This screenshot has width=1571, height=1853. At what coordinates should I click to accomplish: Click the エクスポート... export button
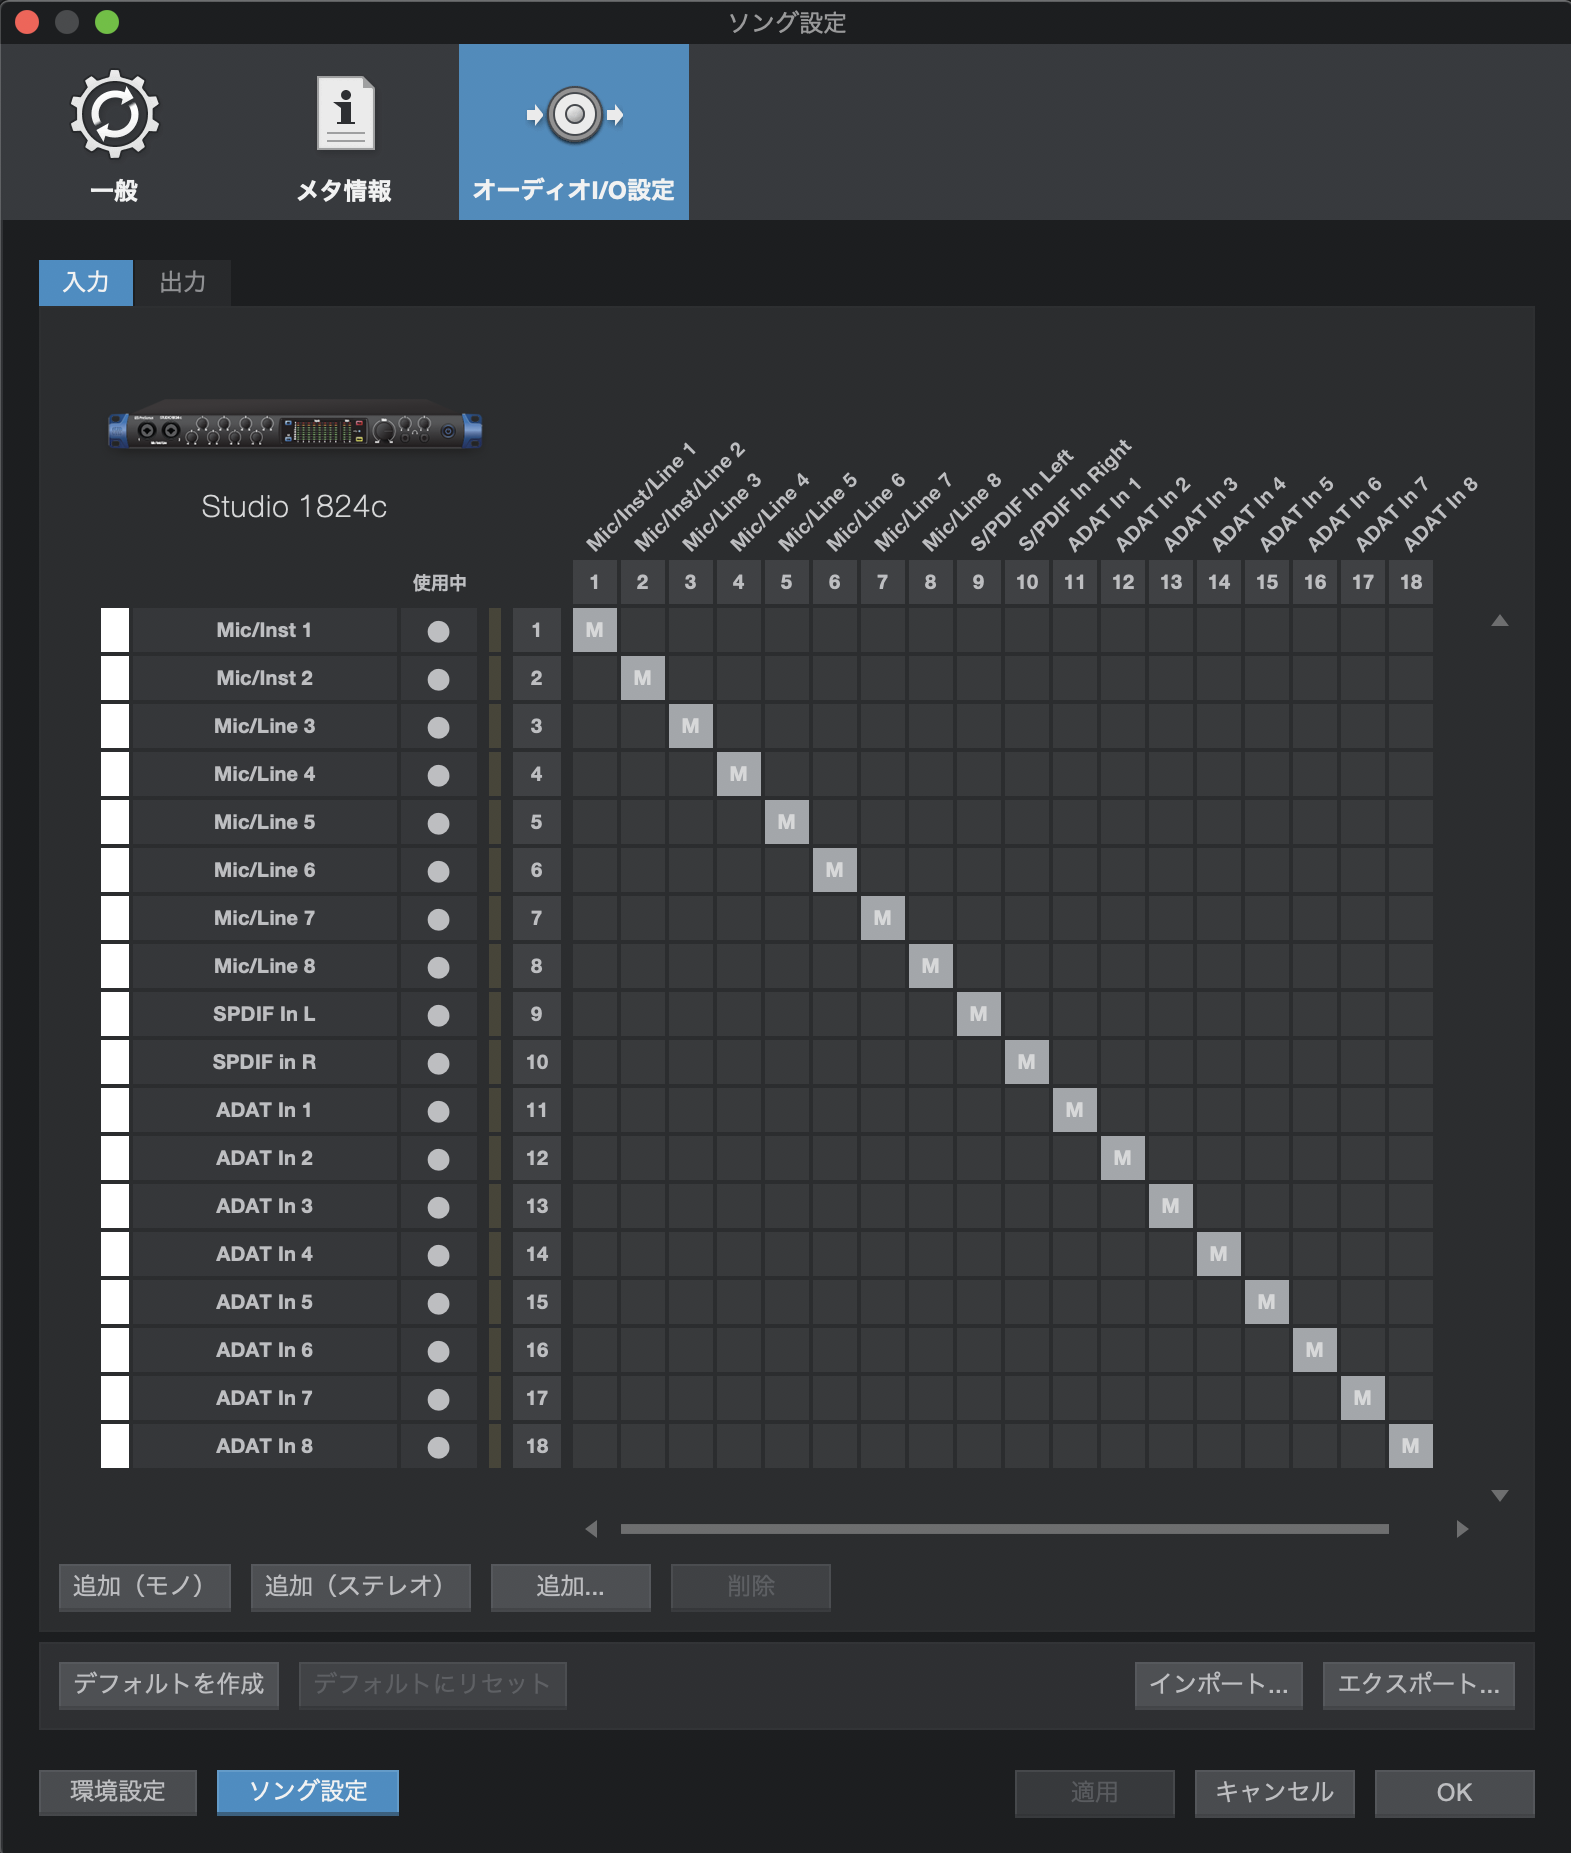pyautogui.click(x=1419, y=1685)
